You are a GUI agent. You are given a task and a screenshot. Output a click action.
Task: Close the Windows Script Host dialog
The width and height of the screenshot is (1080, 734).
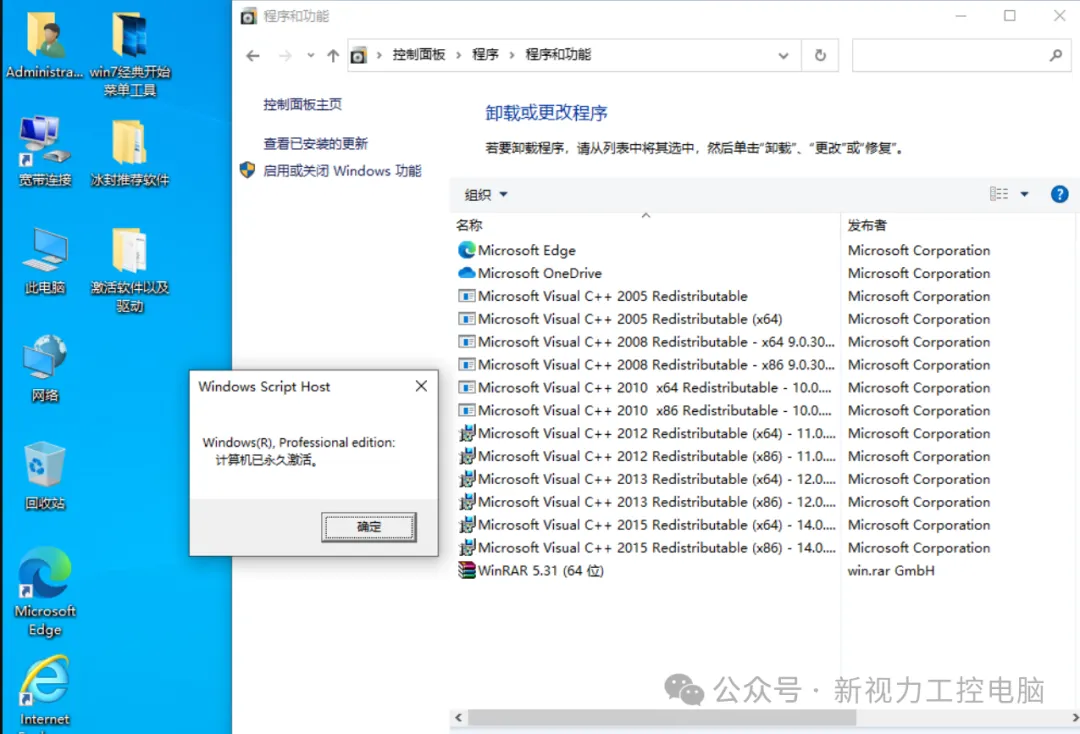point(422,386)
